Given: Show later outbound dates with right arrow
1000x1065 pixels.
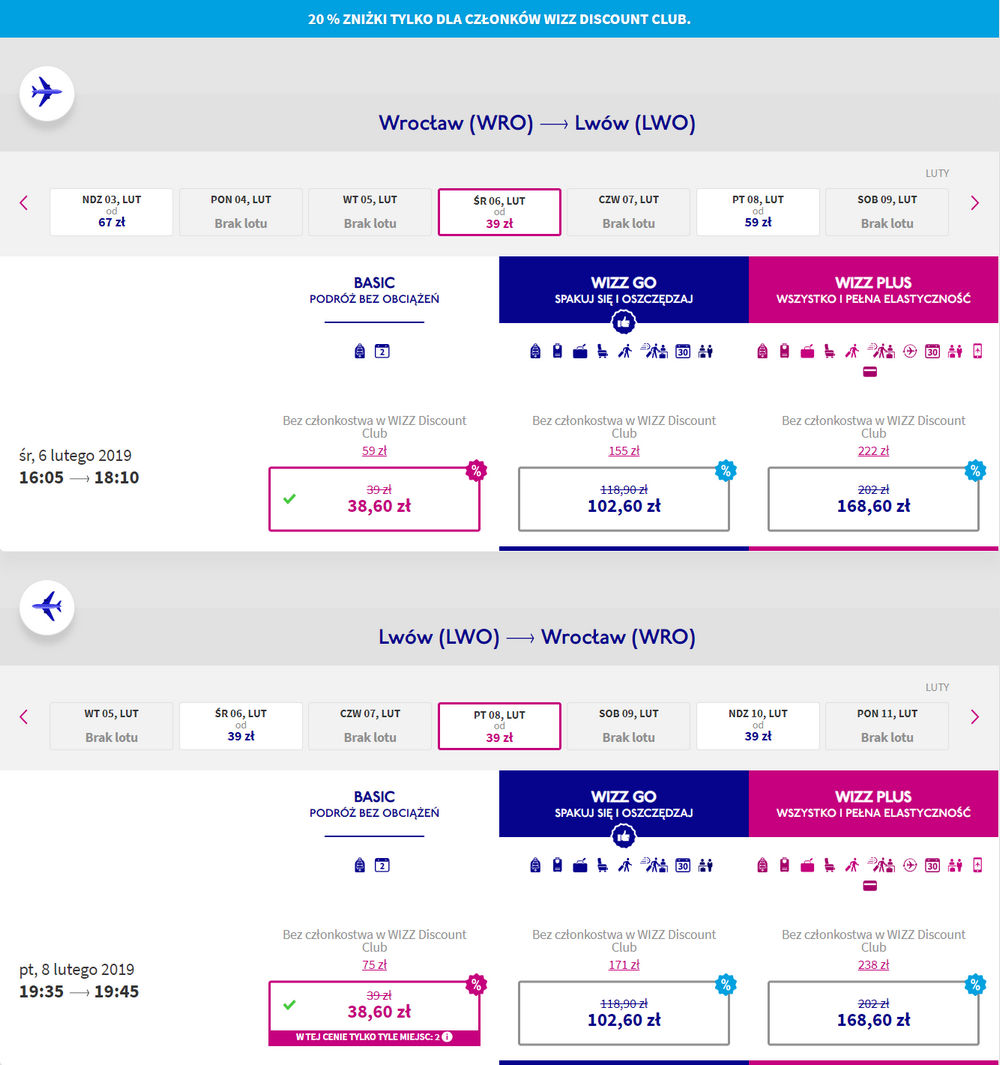Looking at the screenshot, I should click(975, 203).
